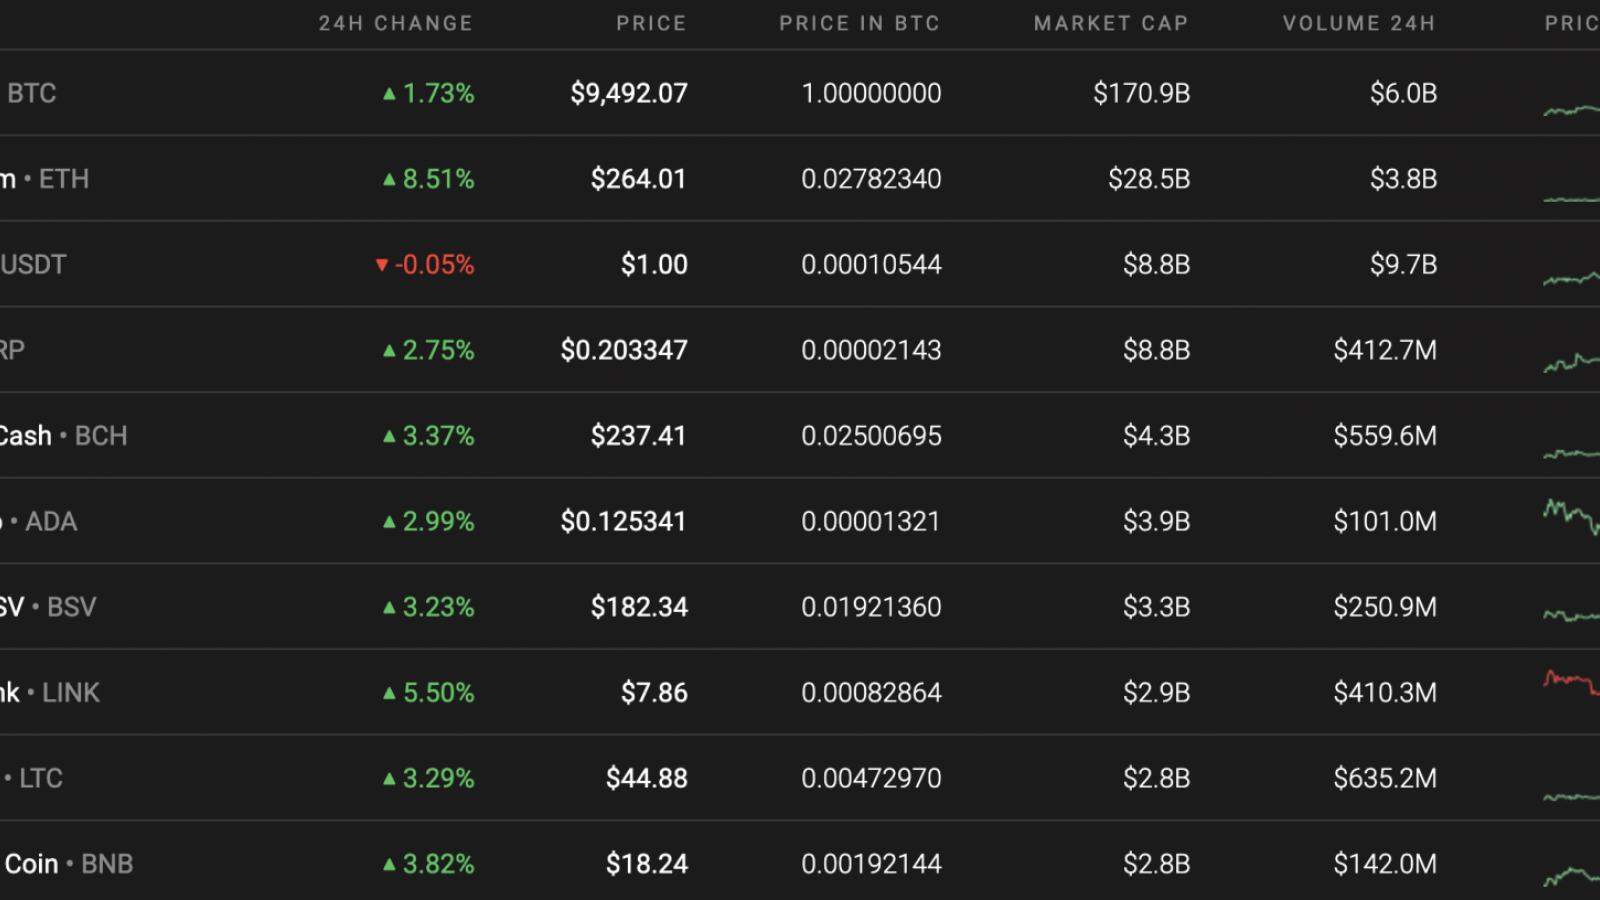This screenshot has width=1600, height=900.
Task: Click the price $182.34
Action: 639,607
